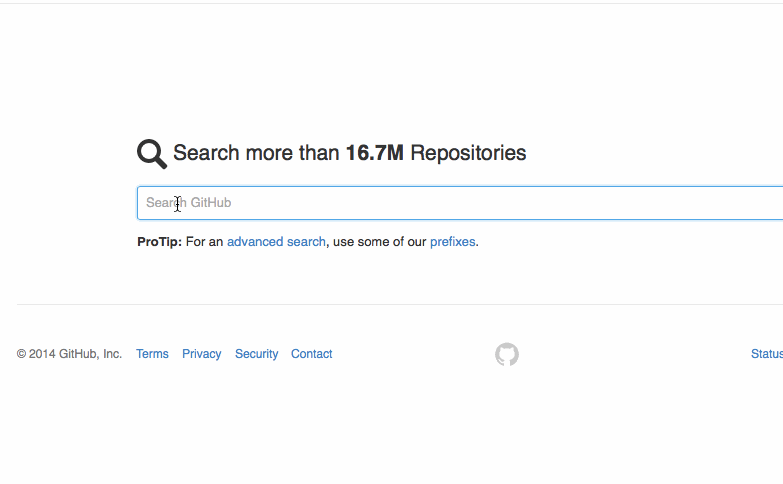Click the magnifying glass icon beside the heading

tap(152, 154)
